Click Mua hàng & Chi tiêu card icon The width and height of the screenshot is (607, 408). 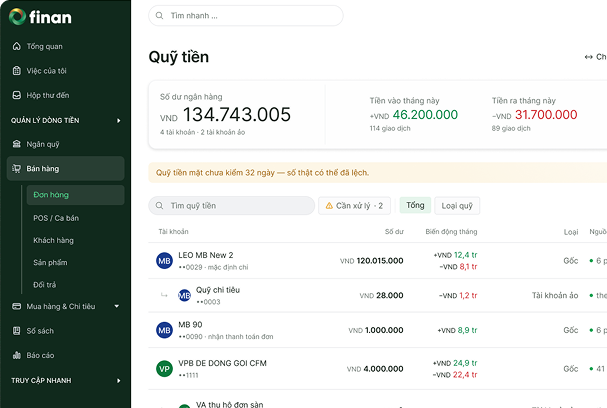pyautogui.click(x=17, y=306)
